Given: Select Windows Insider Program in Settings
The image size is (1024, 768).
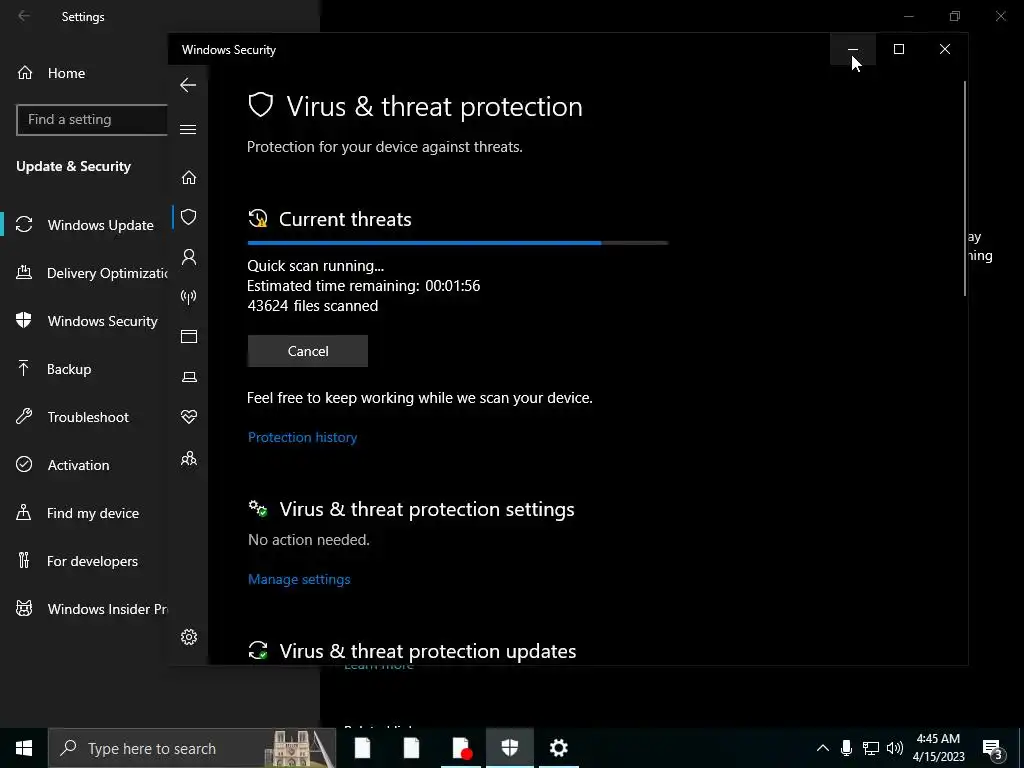Looking at the screenshot, I should coord(85,609).
